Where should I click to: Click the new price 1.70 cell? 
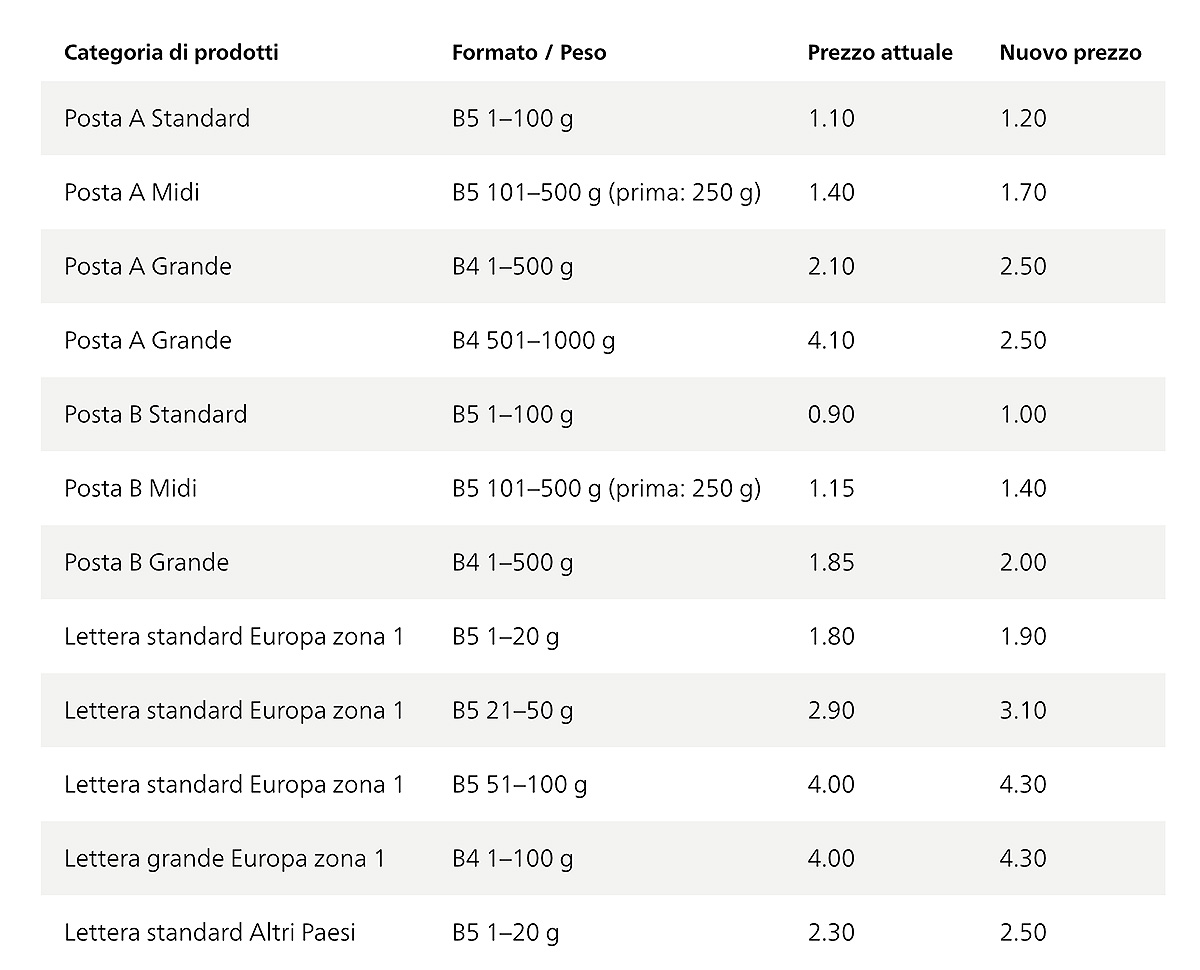[x=1023, y=193]
